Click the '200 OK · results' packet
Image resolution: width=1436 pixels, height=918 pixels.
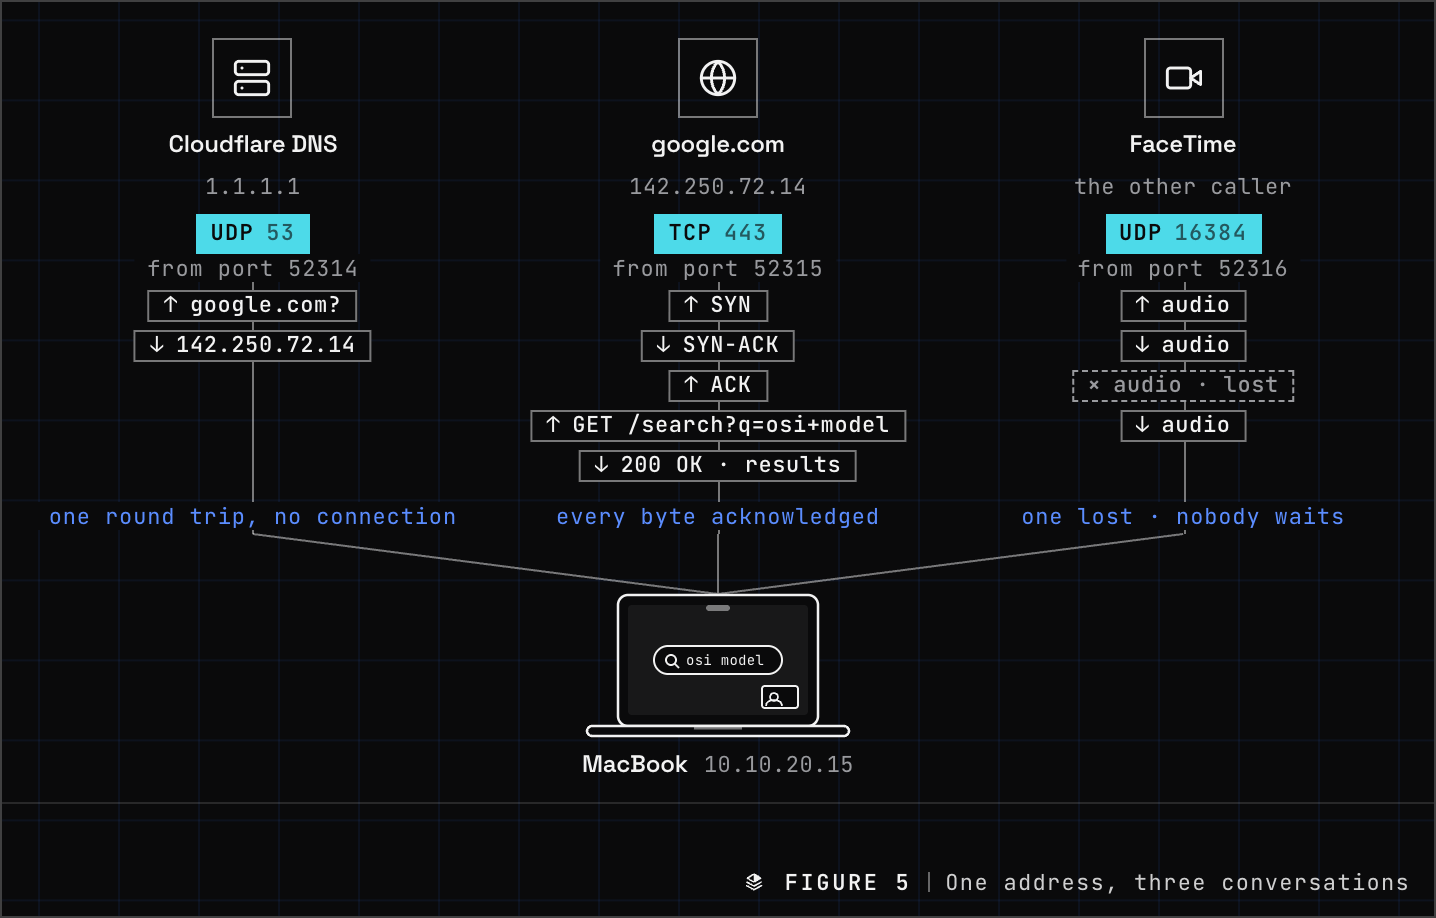point(718,465)
